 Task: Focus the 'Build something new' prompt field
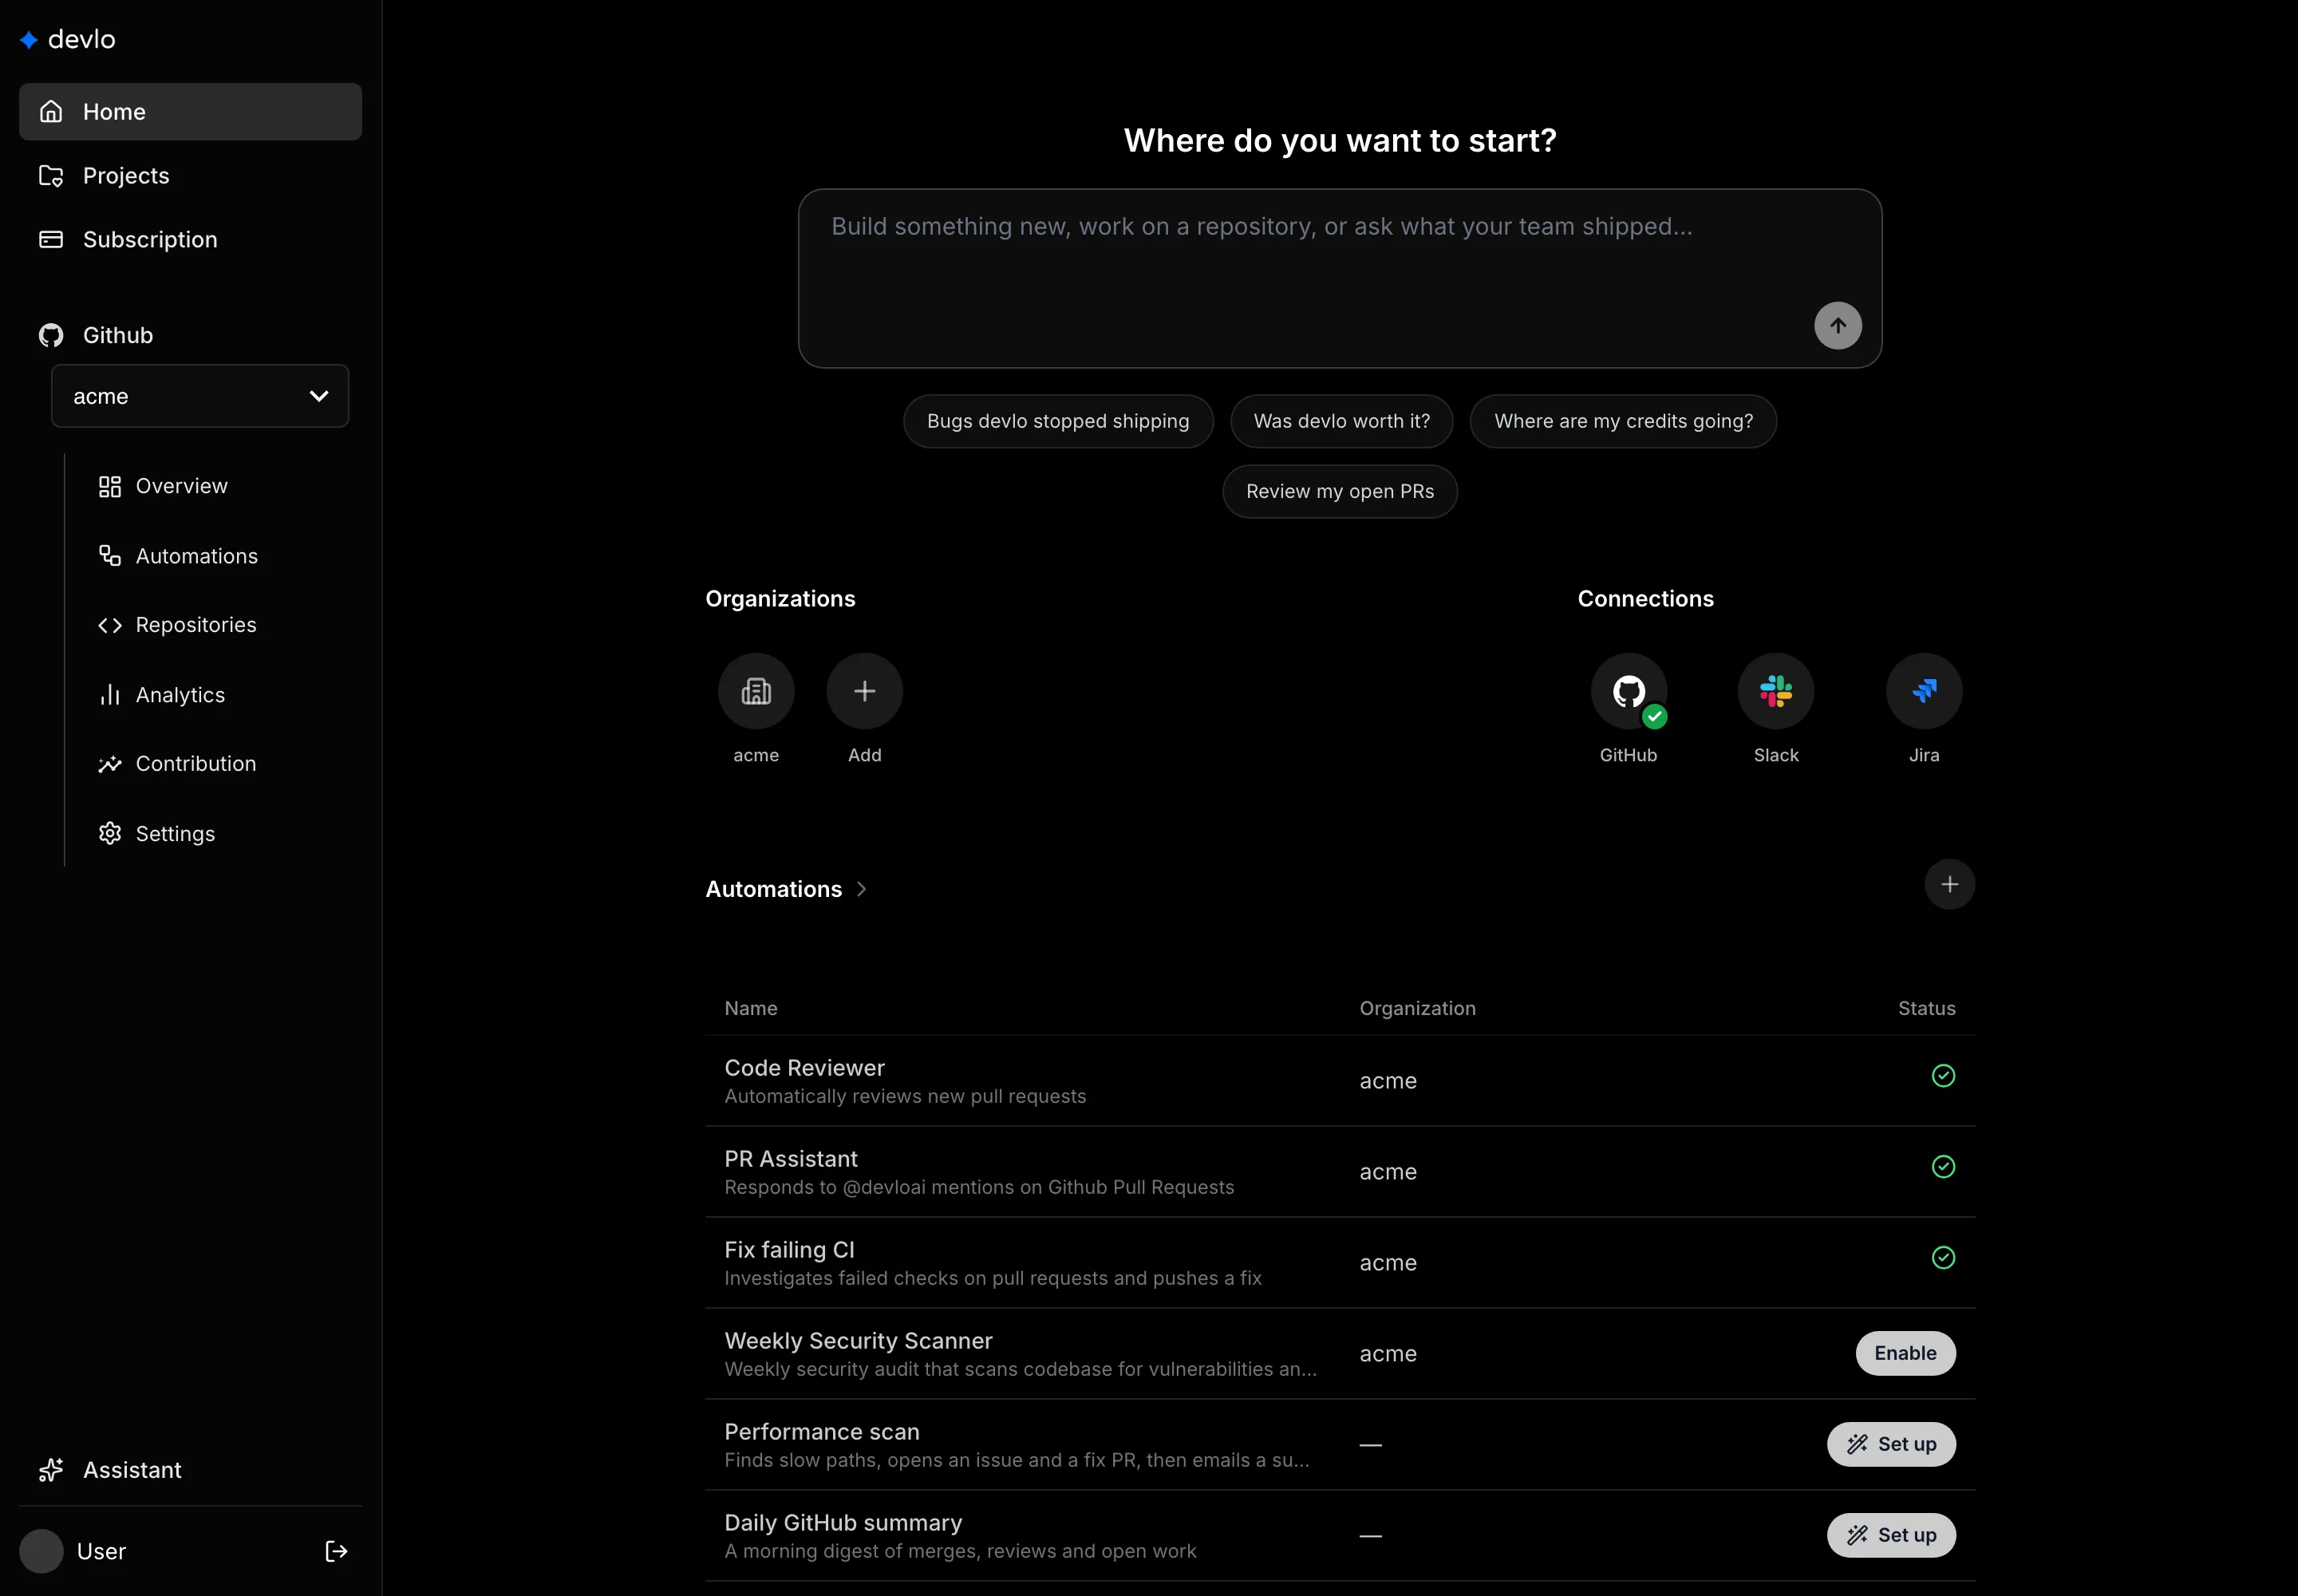point(1340,278)
